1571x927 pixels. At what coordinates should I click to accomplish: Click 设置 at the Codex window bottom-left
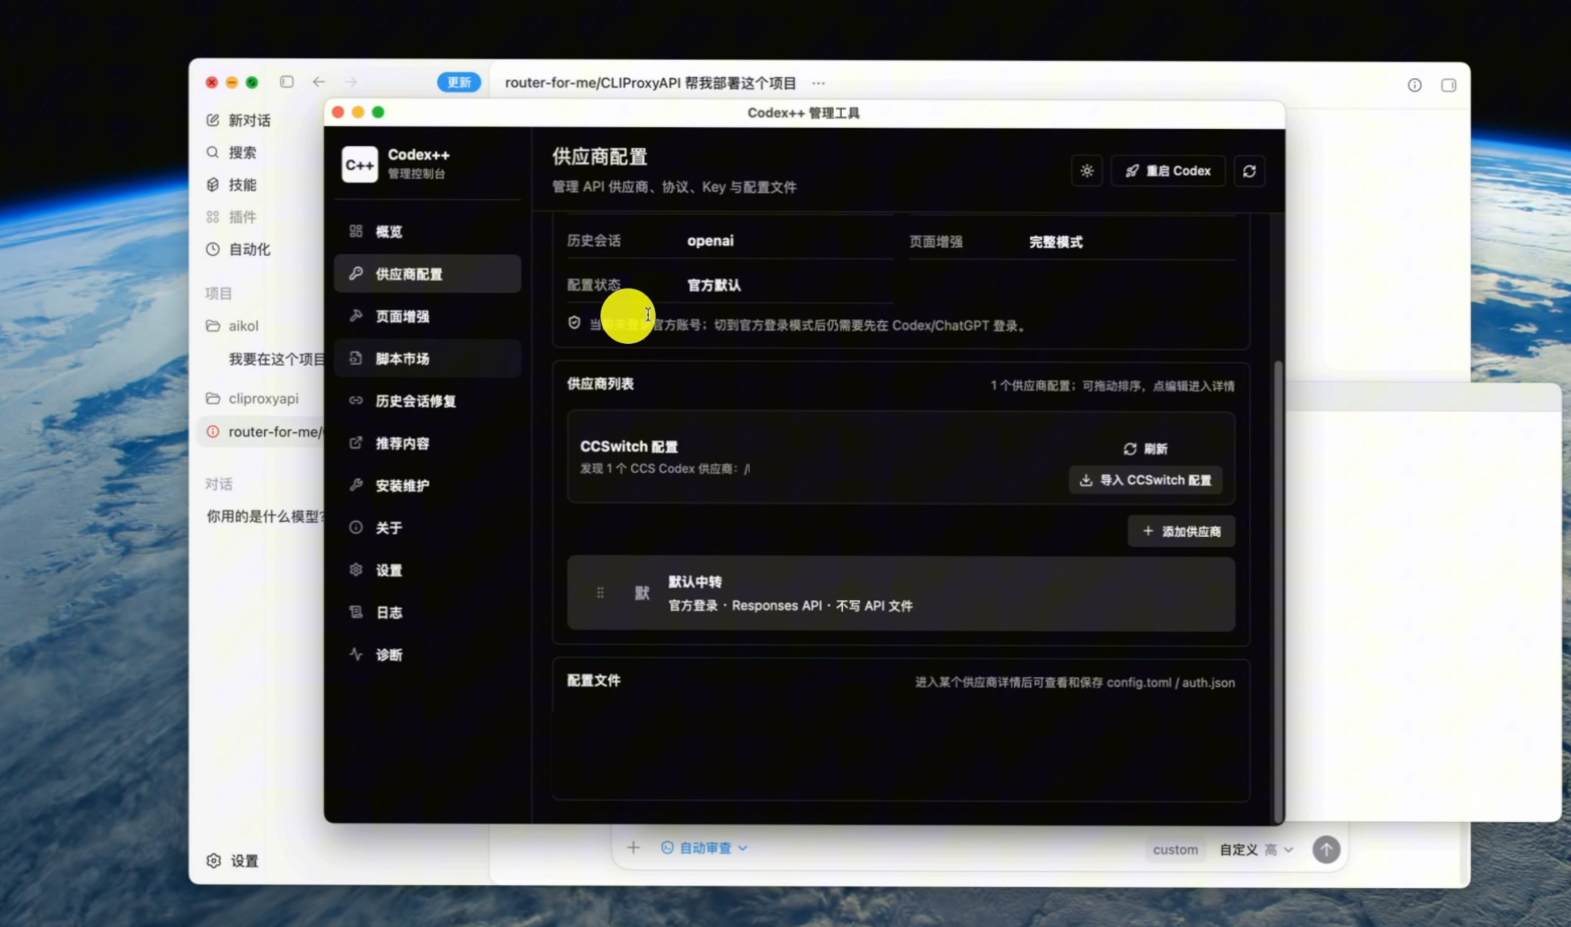(233, 861)
